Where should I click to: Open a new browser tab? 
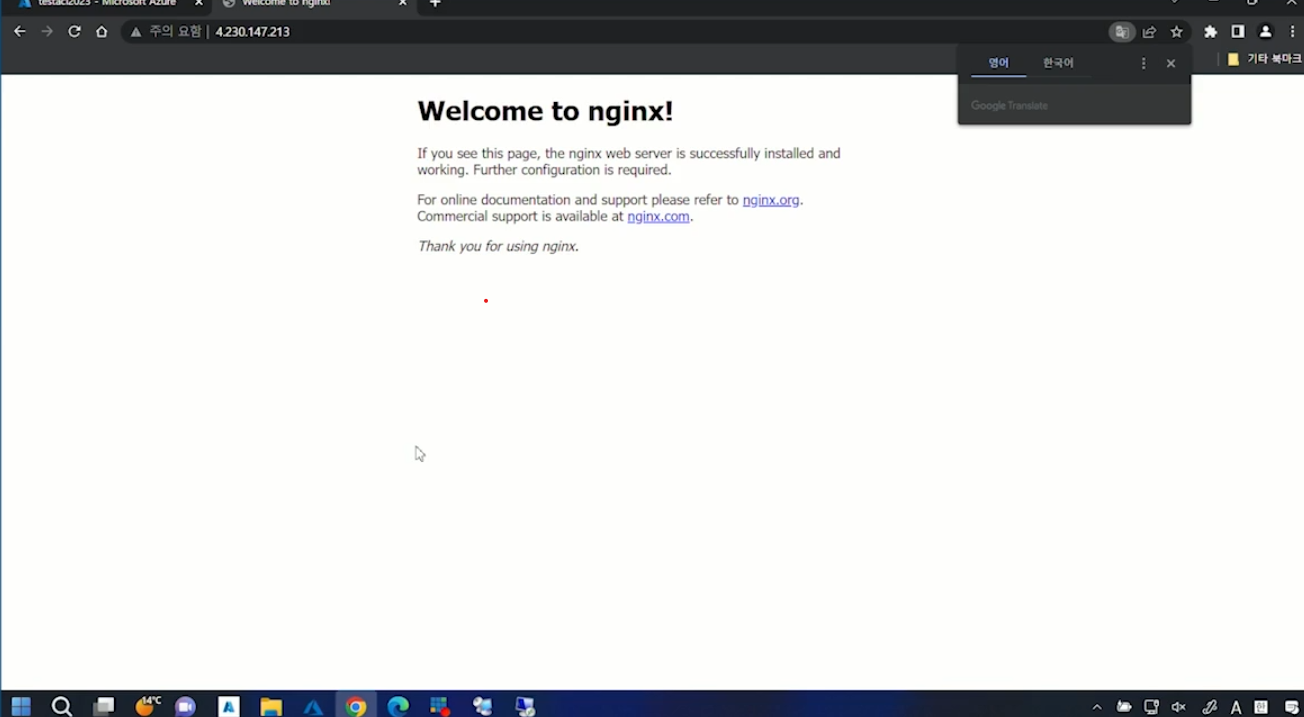click(435, 4)
